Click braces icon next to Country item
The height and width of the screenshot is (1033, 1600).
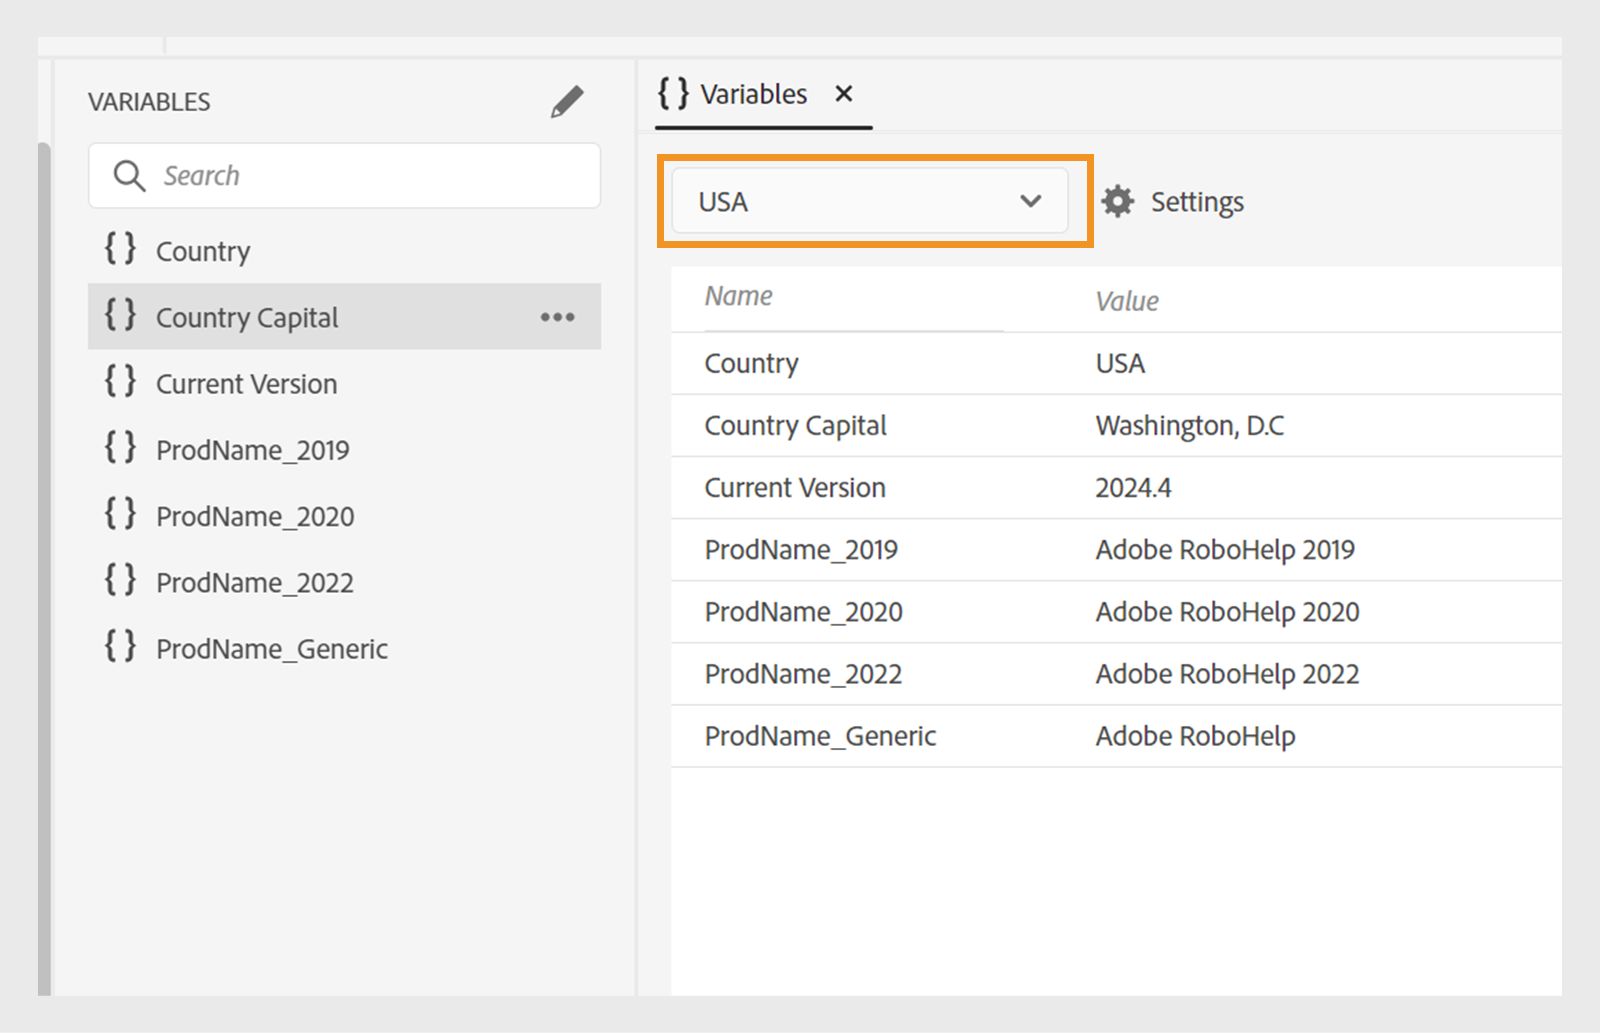120,249
